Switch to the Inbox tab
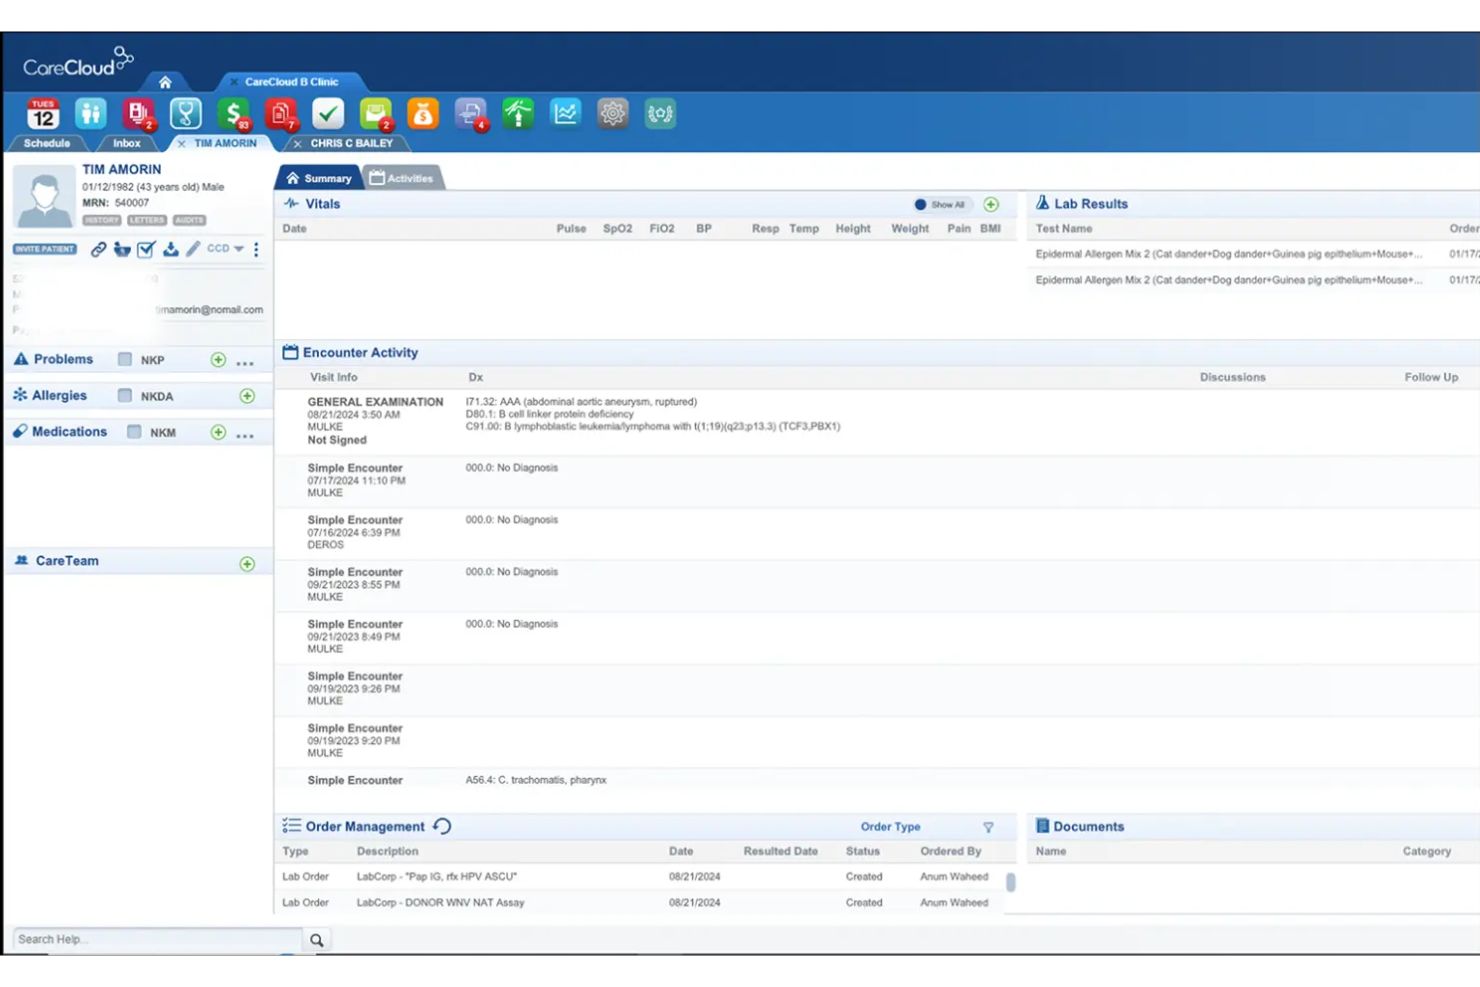The height and width of the screenshot is (987, 1480). coord(127,143)
